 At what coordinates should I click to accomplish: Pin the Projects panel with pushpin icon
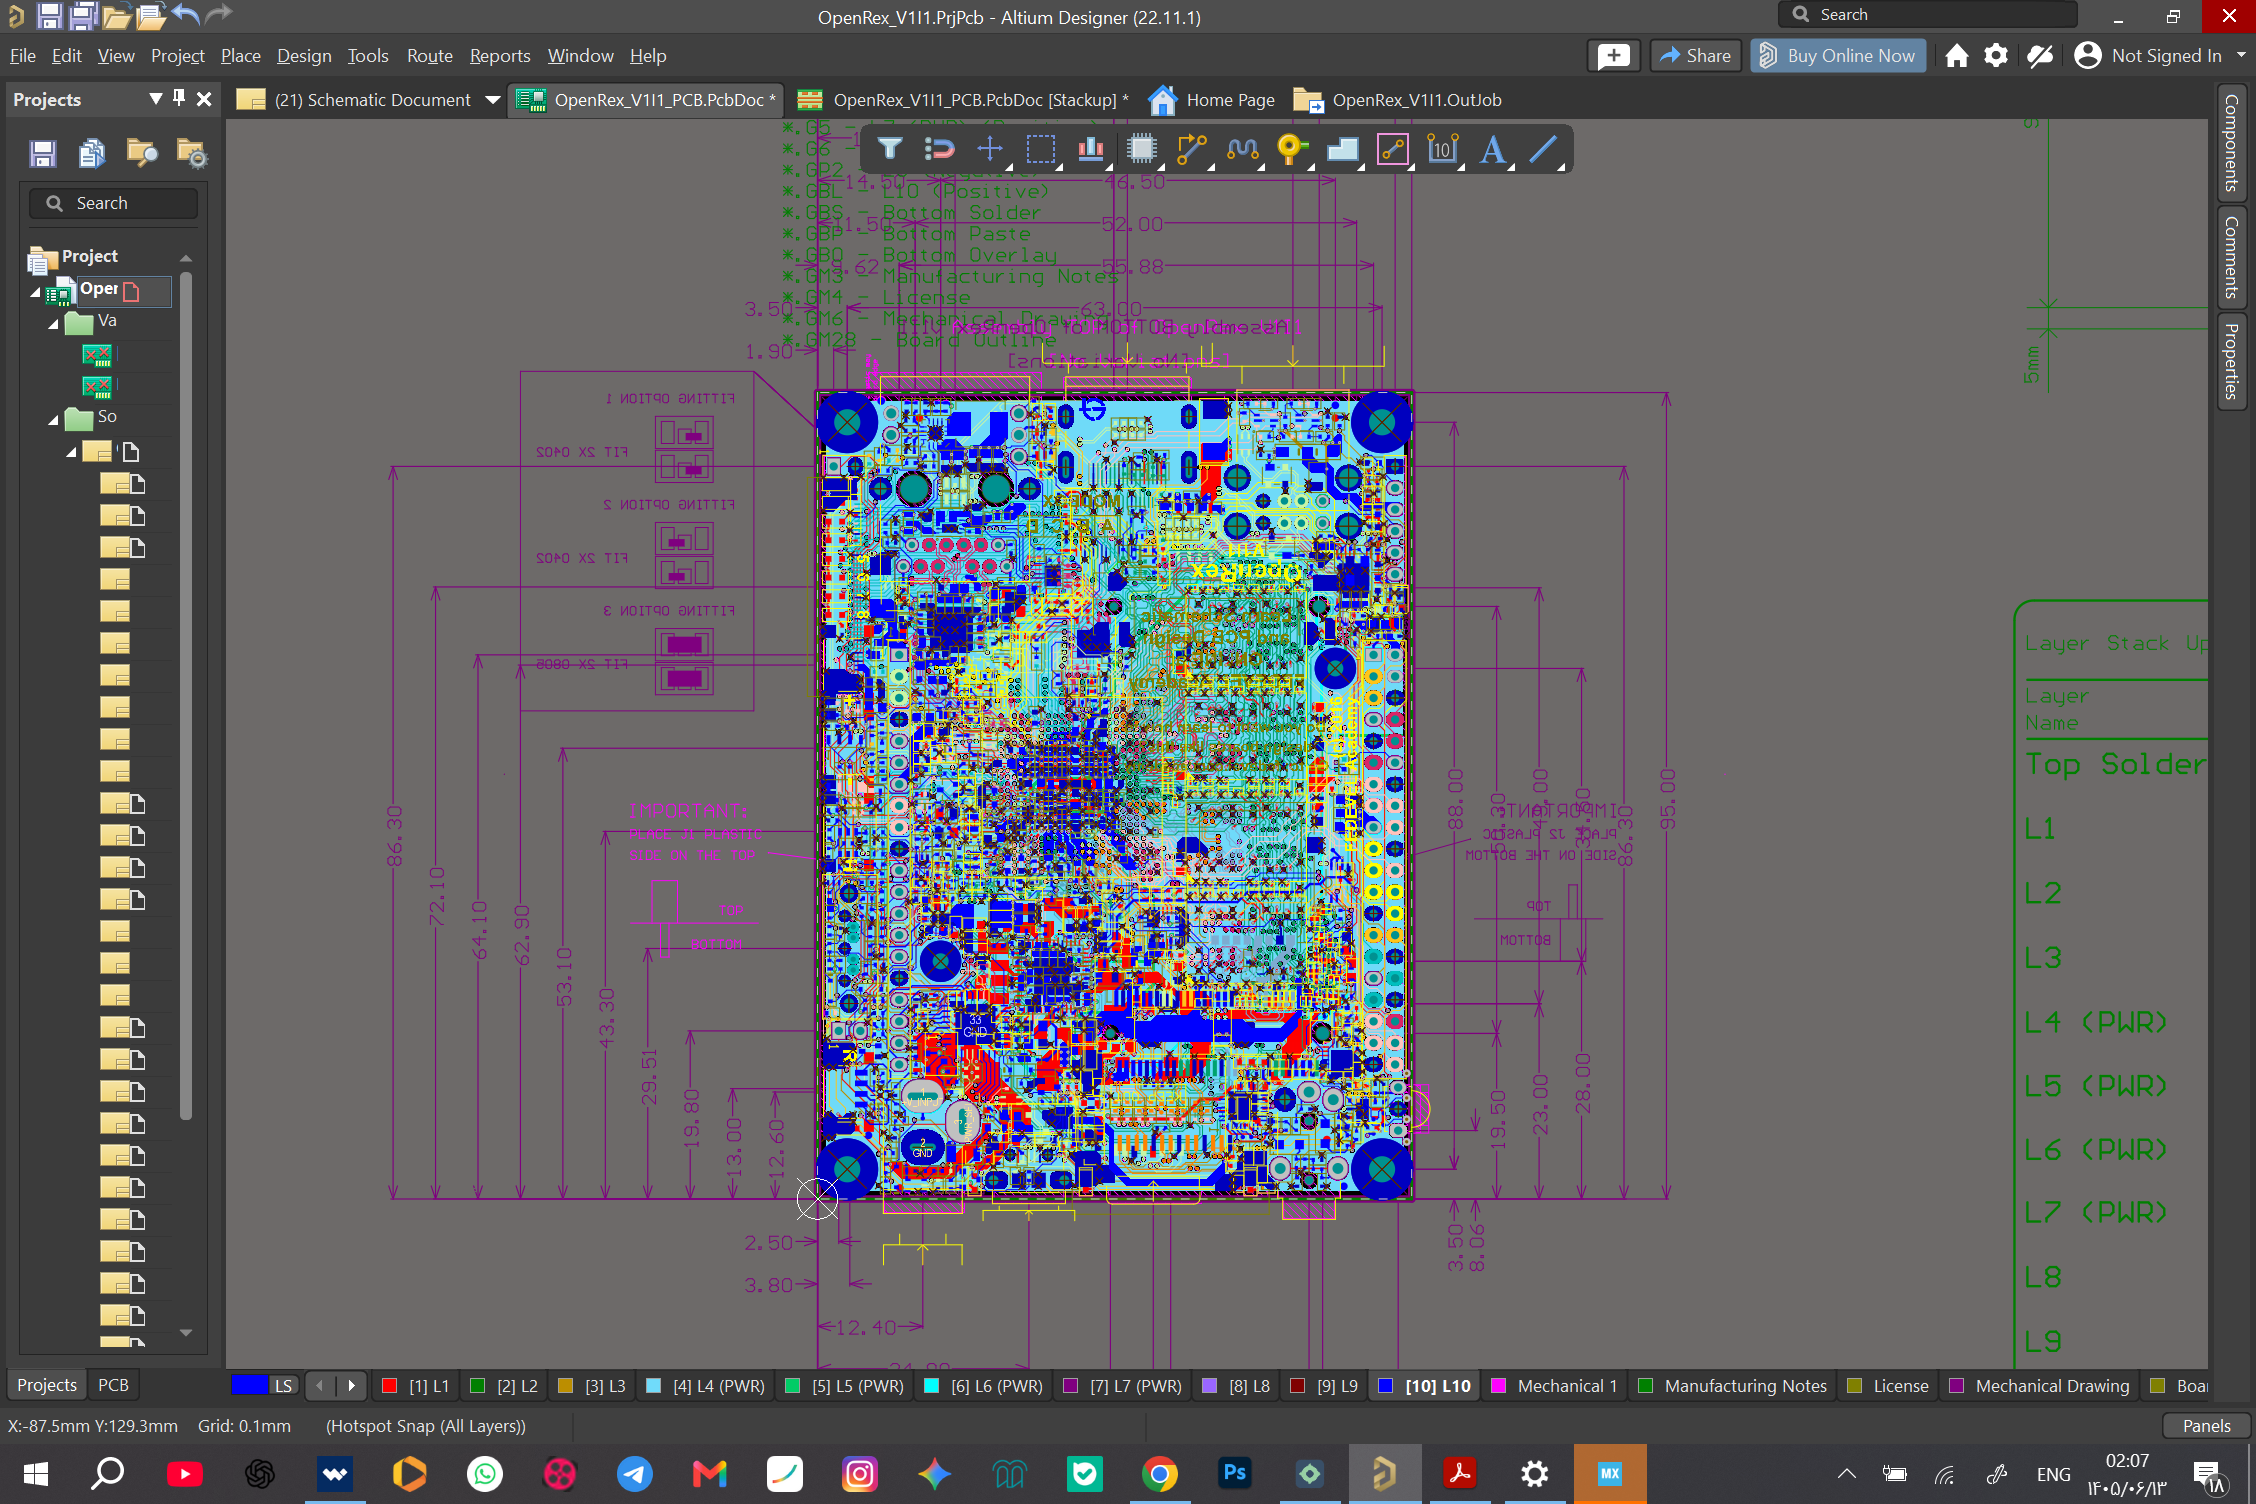[179, 98]
